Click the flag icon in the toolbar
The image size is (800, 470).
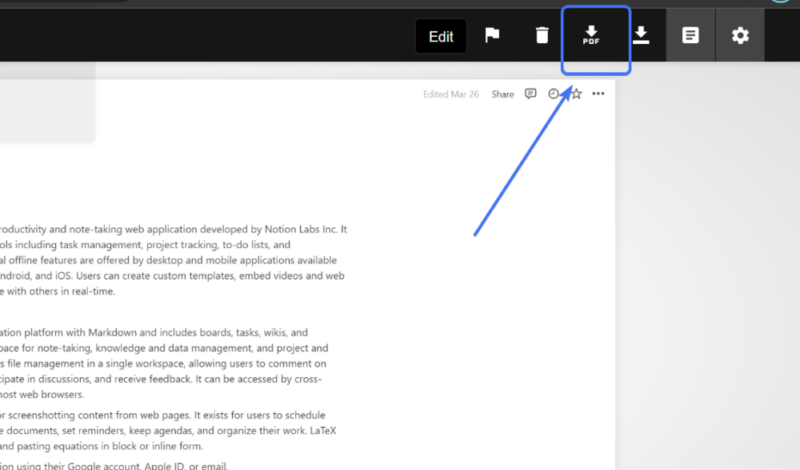click(x=492, y=35)
